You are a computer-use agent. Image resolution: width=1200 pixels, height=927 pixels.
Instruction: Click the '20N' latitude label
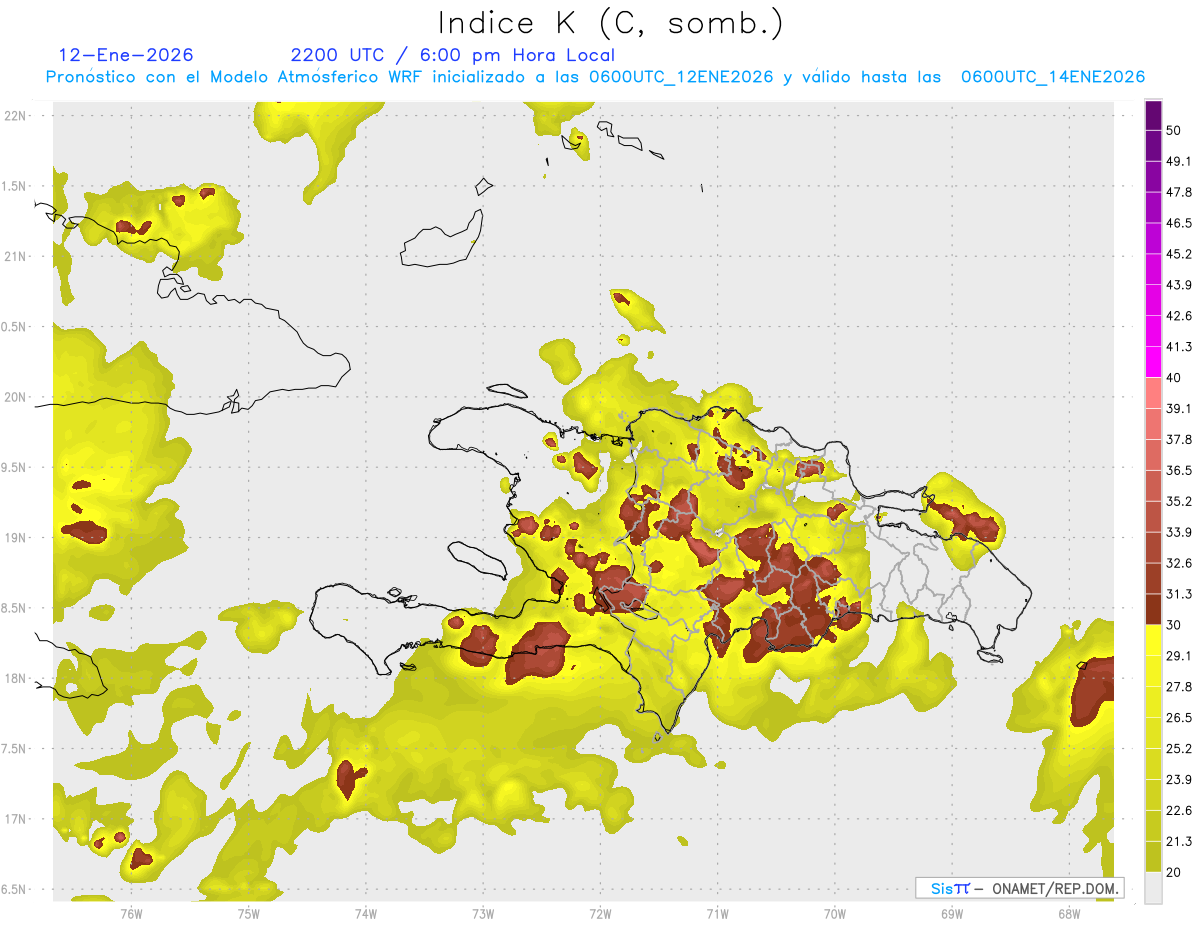click(x=15, y=397)
